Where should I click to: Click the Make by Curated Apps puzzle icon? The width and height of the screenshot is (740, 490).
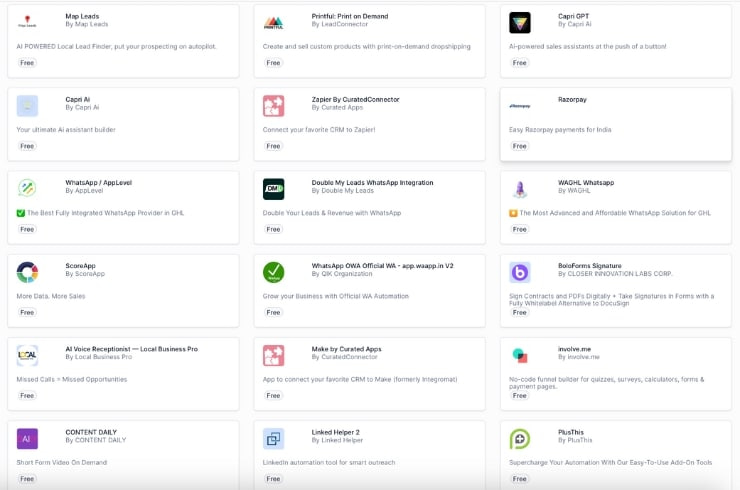(274, 355)
